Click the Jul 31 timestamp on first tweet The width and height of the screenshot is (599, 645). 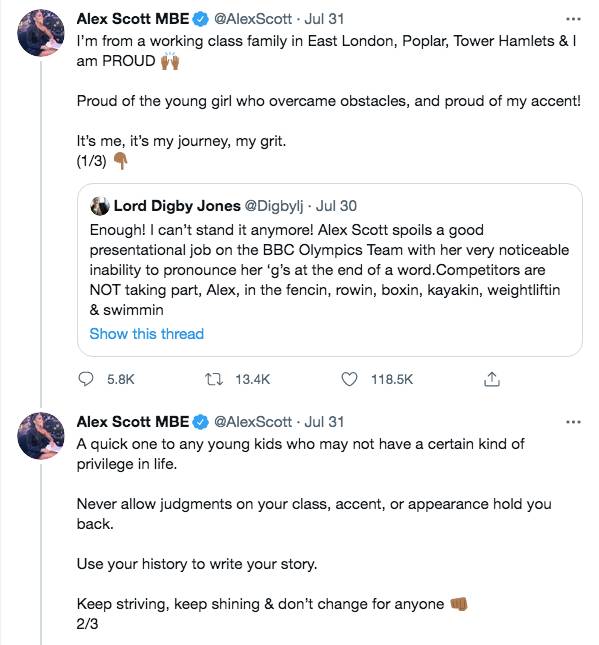click(x=324, y=19)
